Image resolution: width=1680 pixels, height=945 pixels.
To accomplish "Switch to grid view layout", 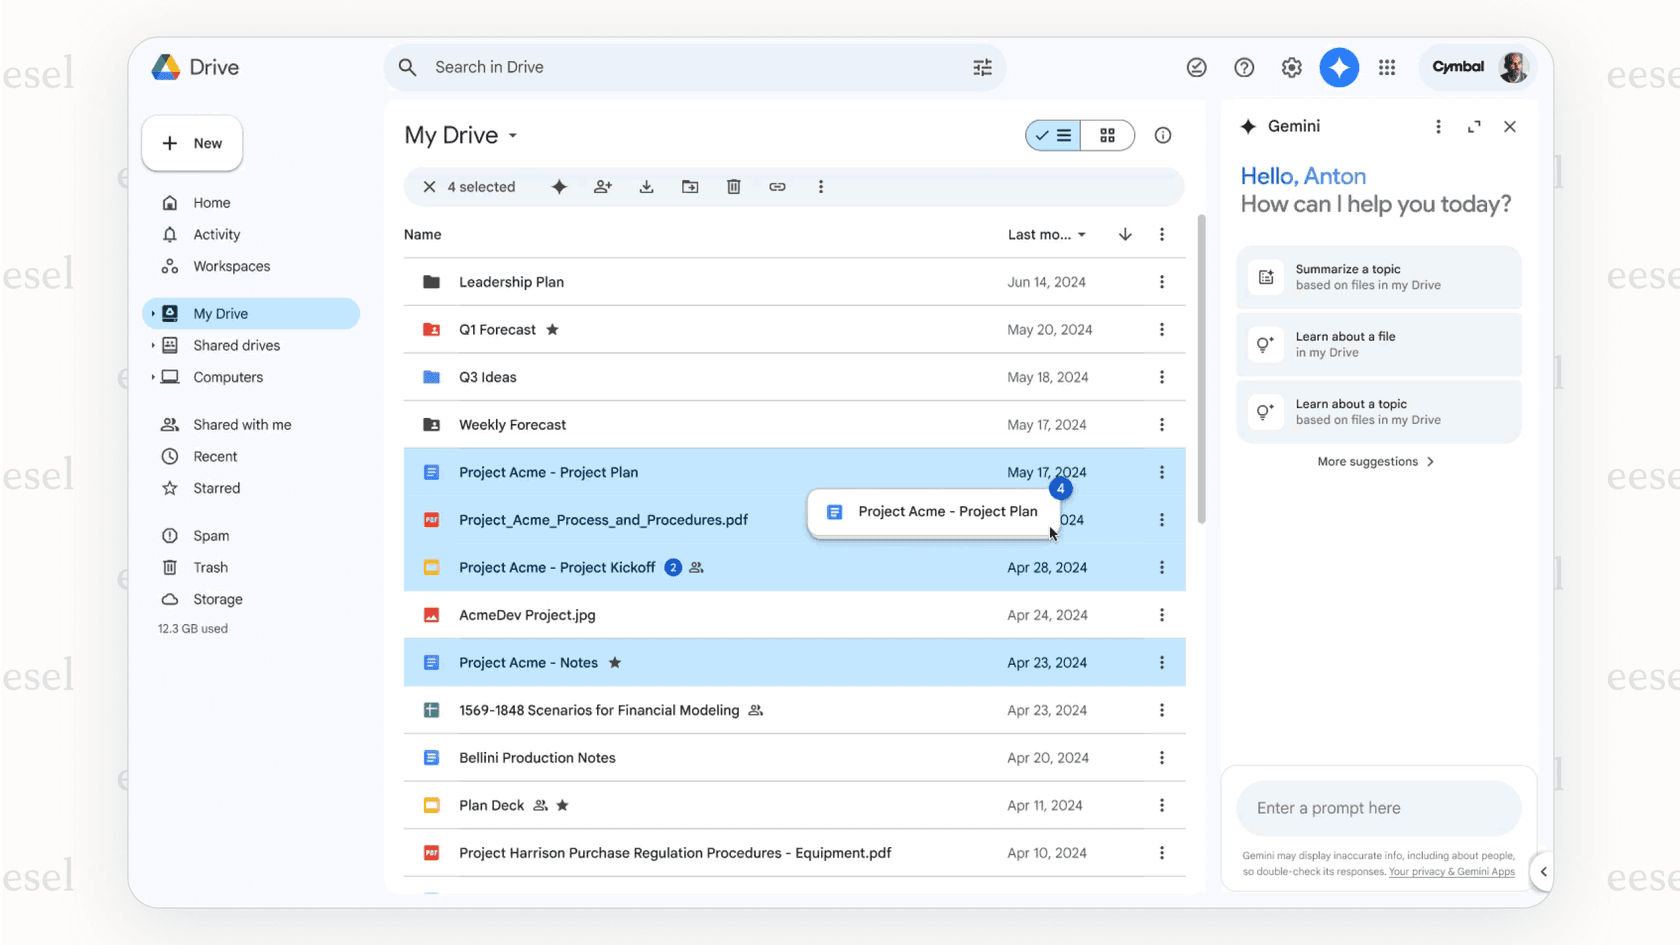I will [1107, 135].
